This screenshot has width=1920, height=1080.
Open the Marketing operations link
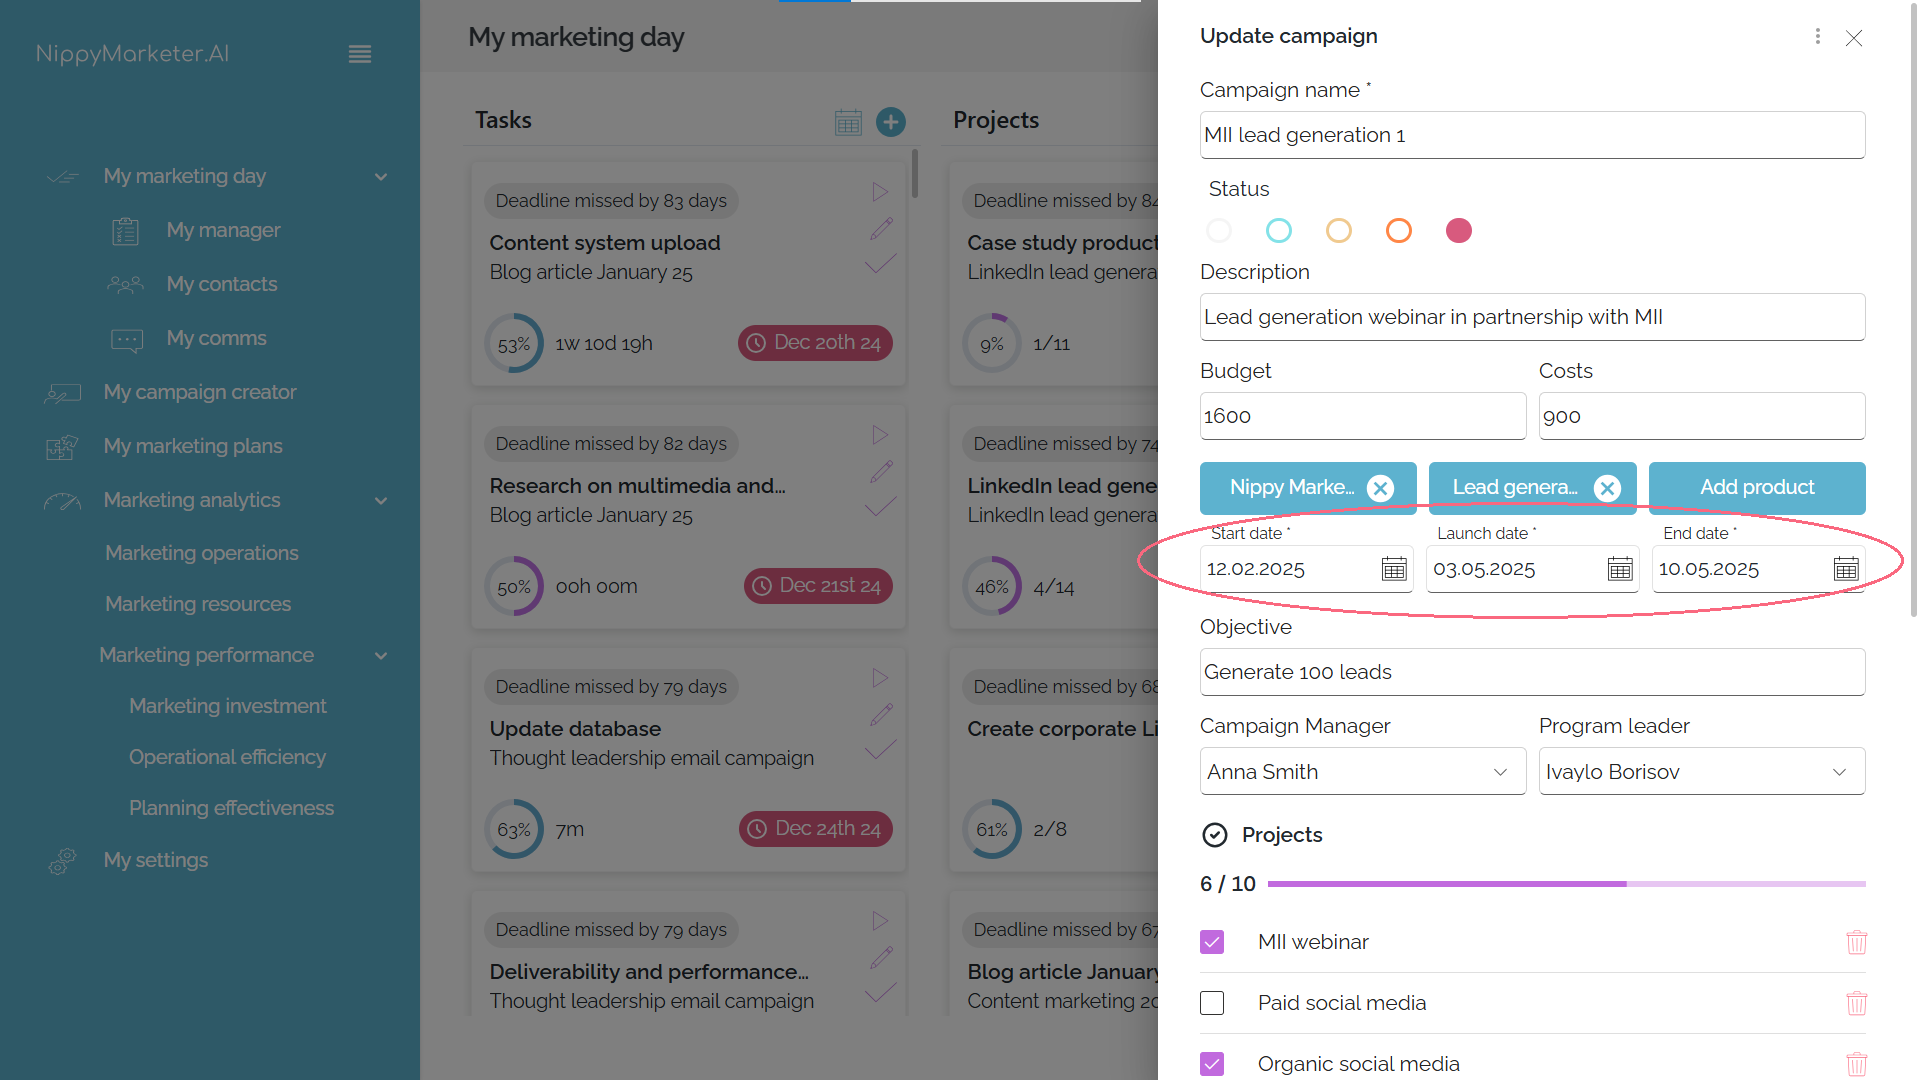[x=202, y=553]
